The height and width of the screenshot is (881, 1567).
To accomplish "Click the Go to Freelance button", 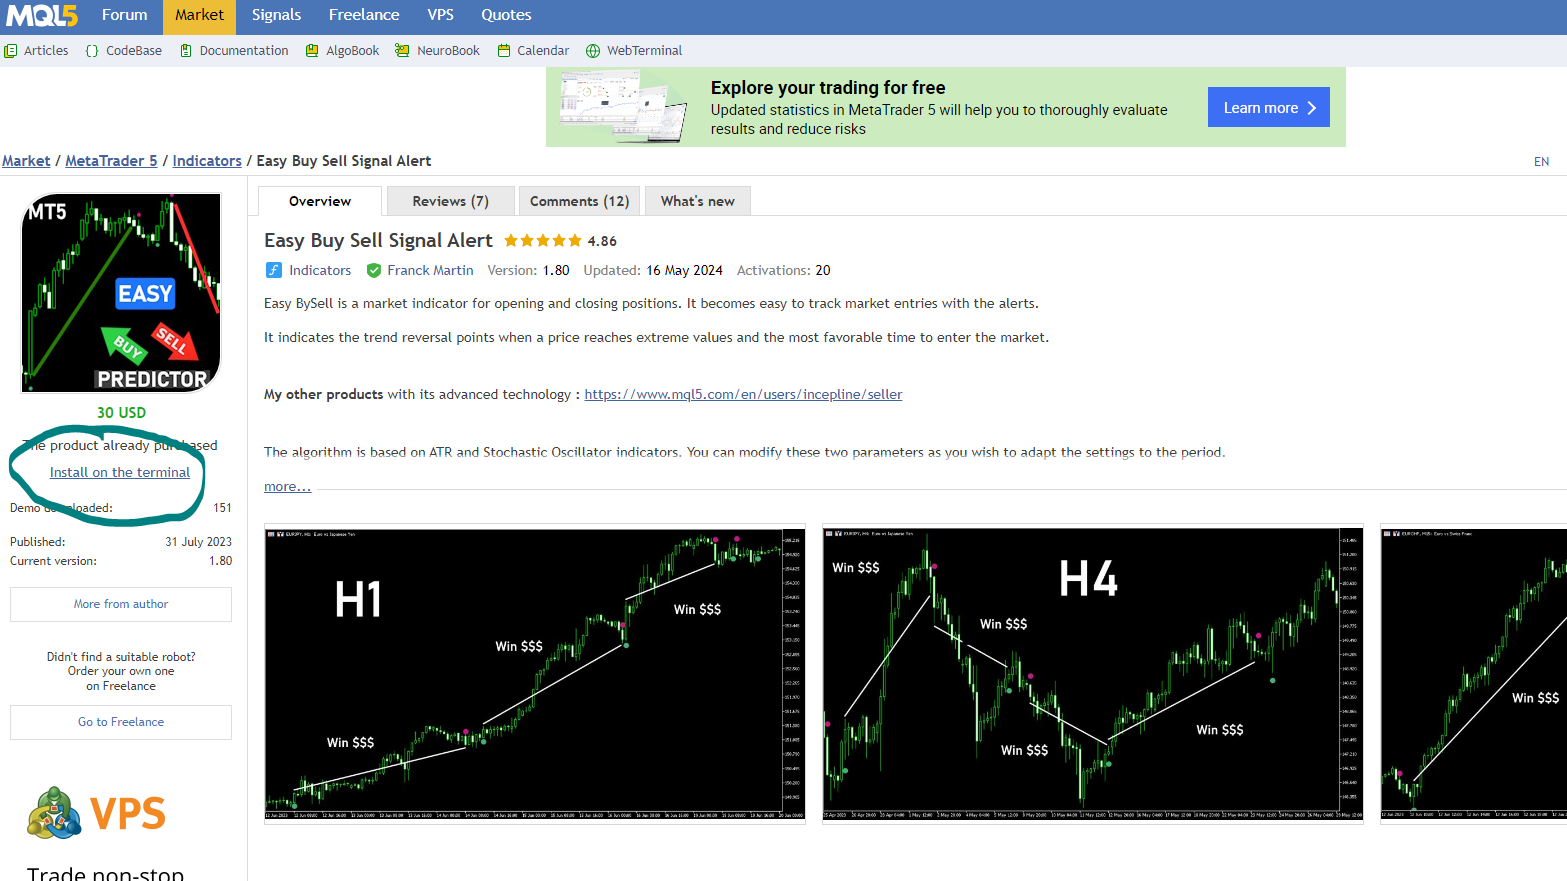I will pos(121,722).
